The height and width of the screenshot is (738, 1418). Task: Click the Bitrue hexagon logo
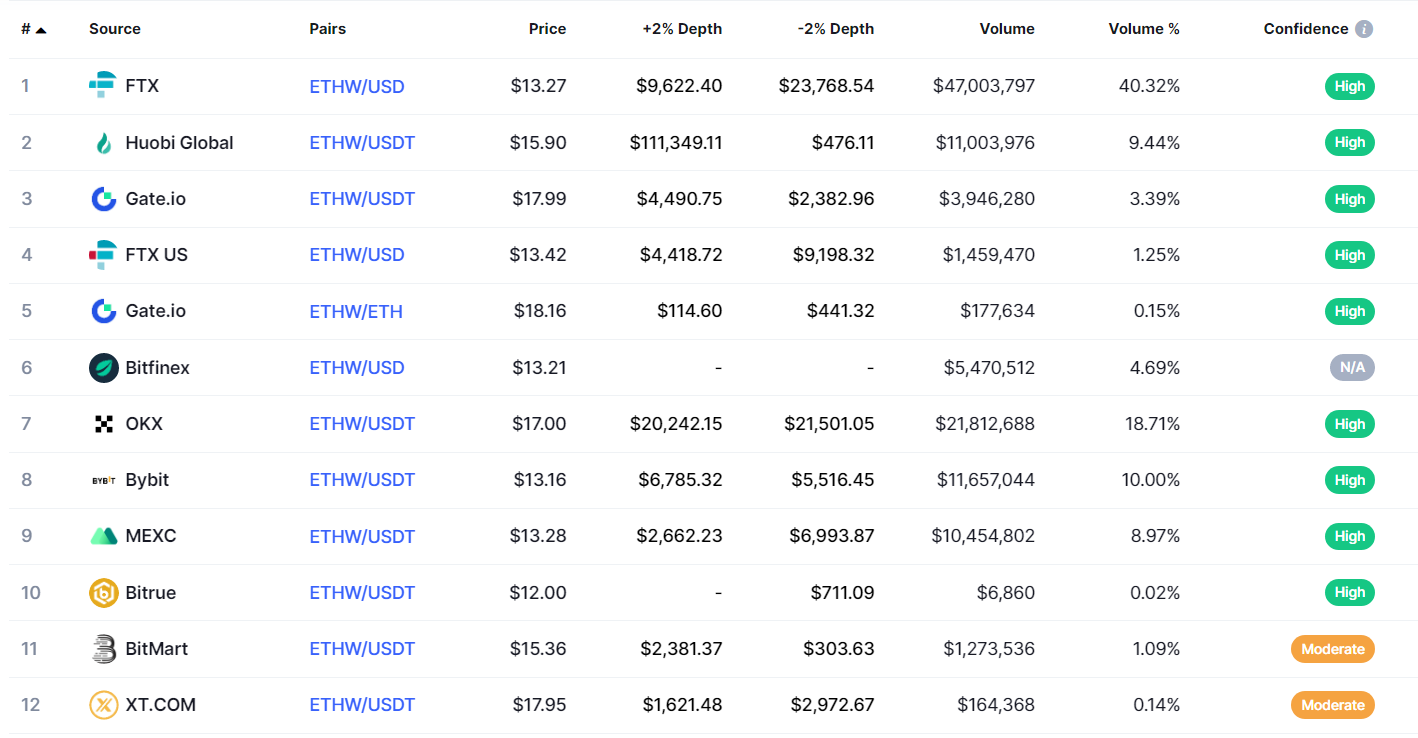[x=103, y=593]
